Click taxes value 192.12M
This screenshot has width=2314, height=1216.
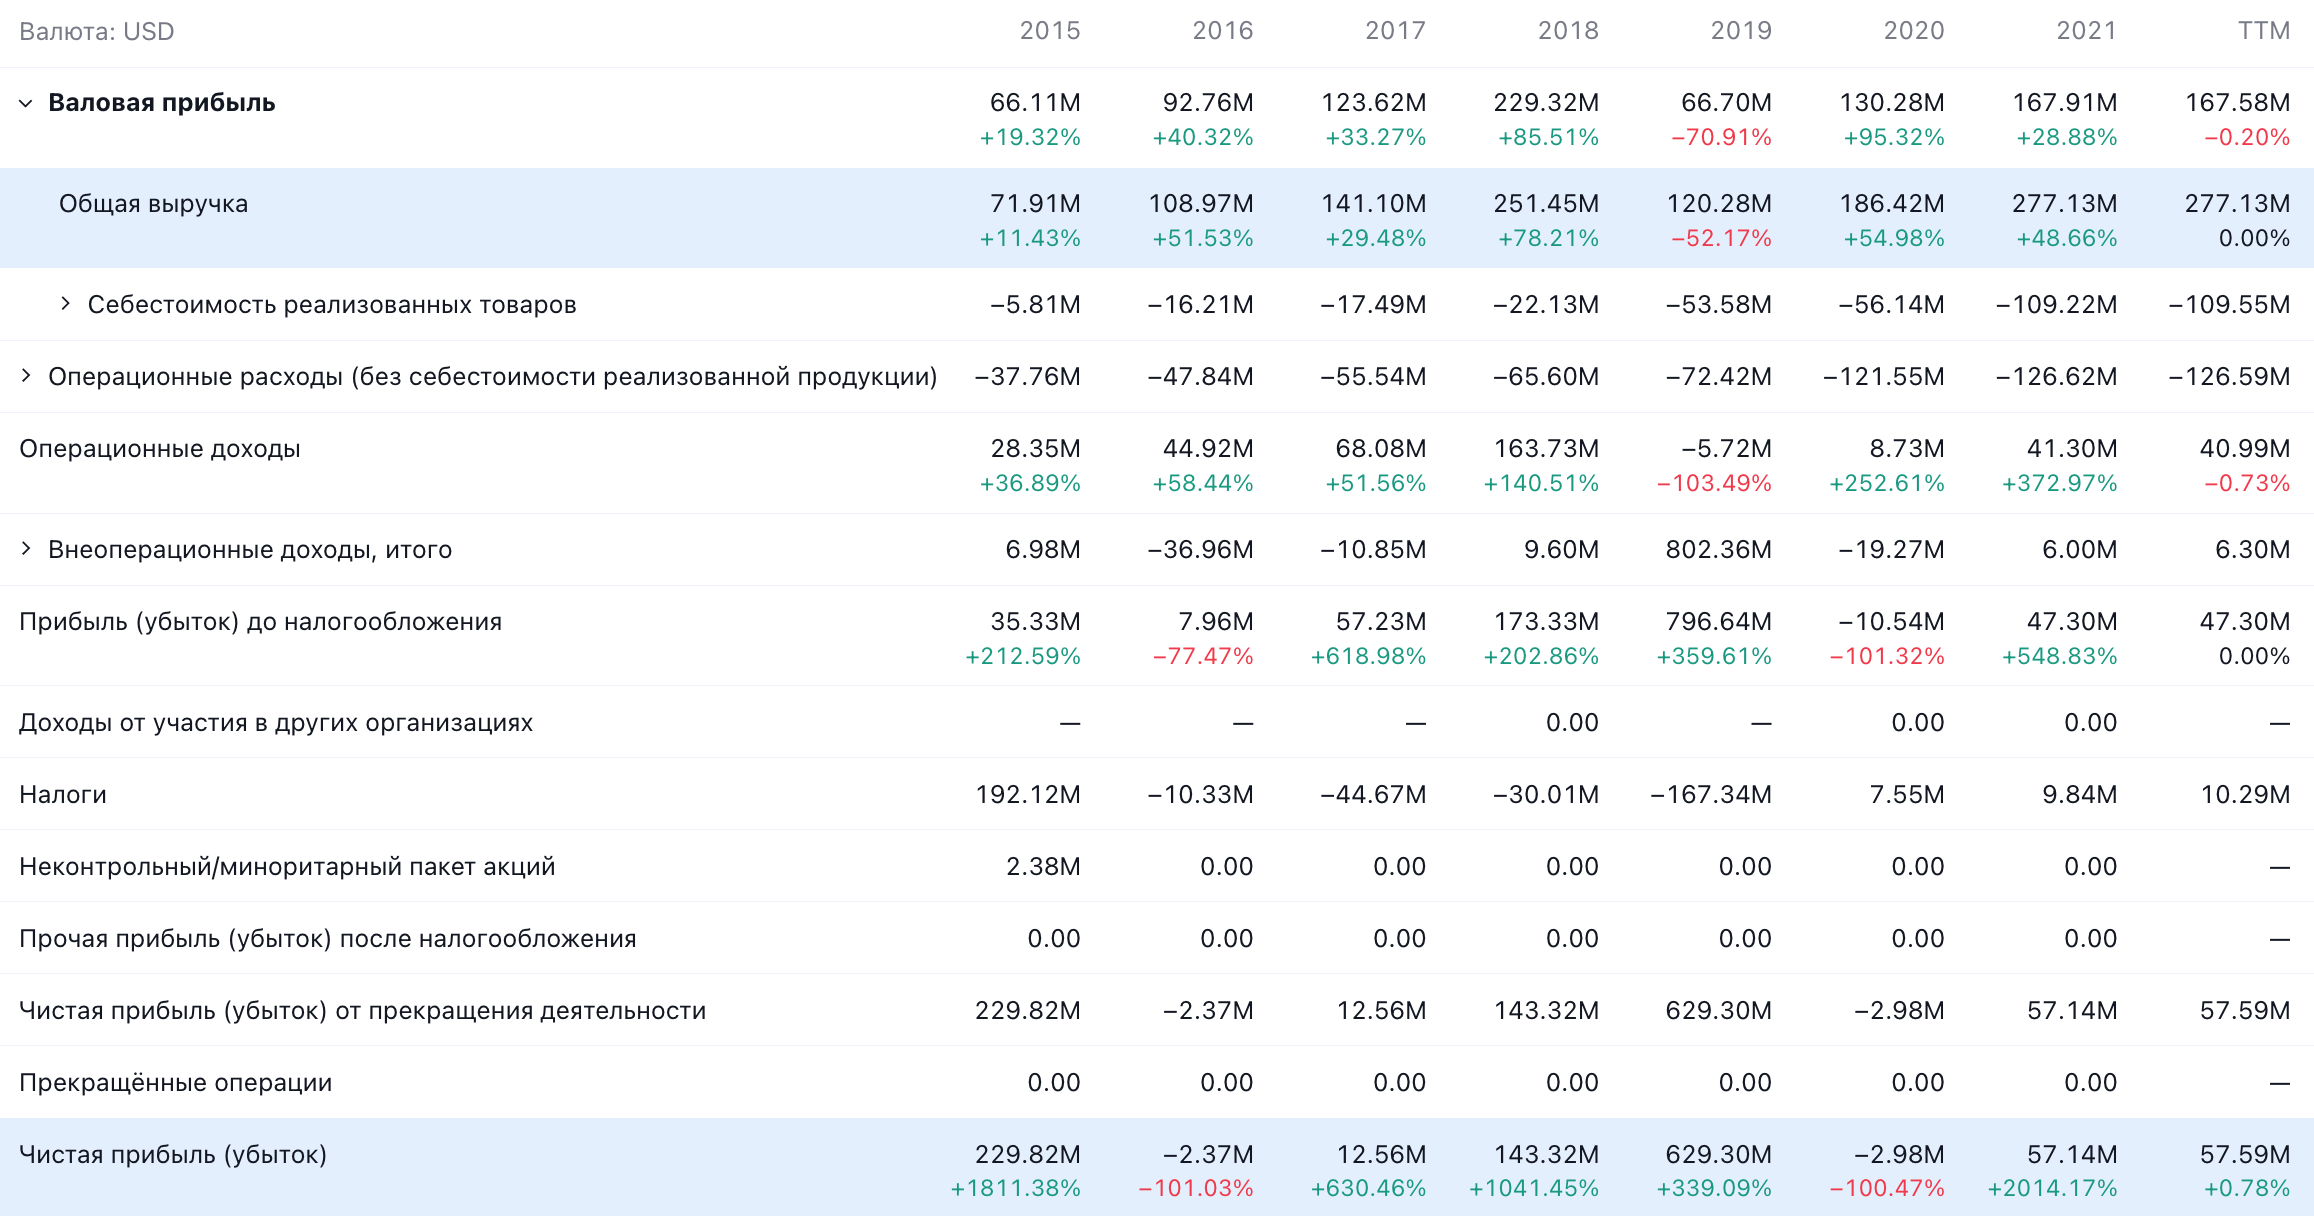(1028, 795)
